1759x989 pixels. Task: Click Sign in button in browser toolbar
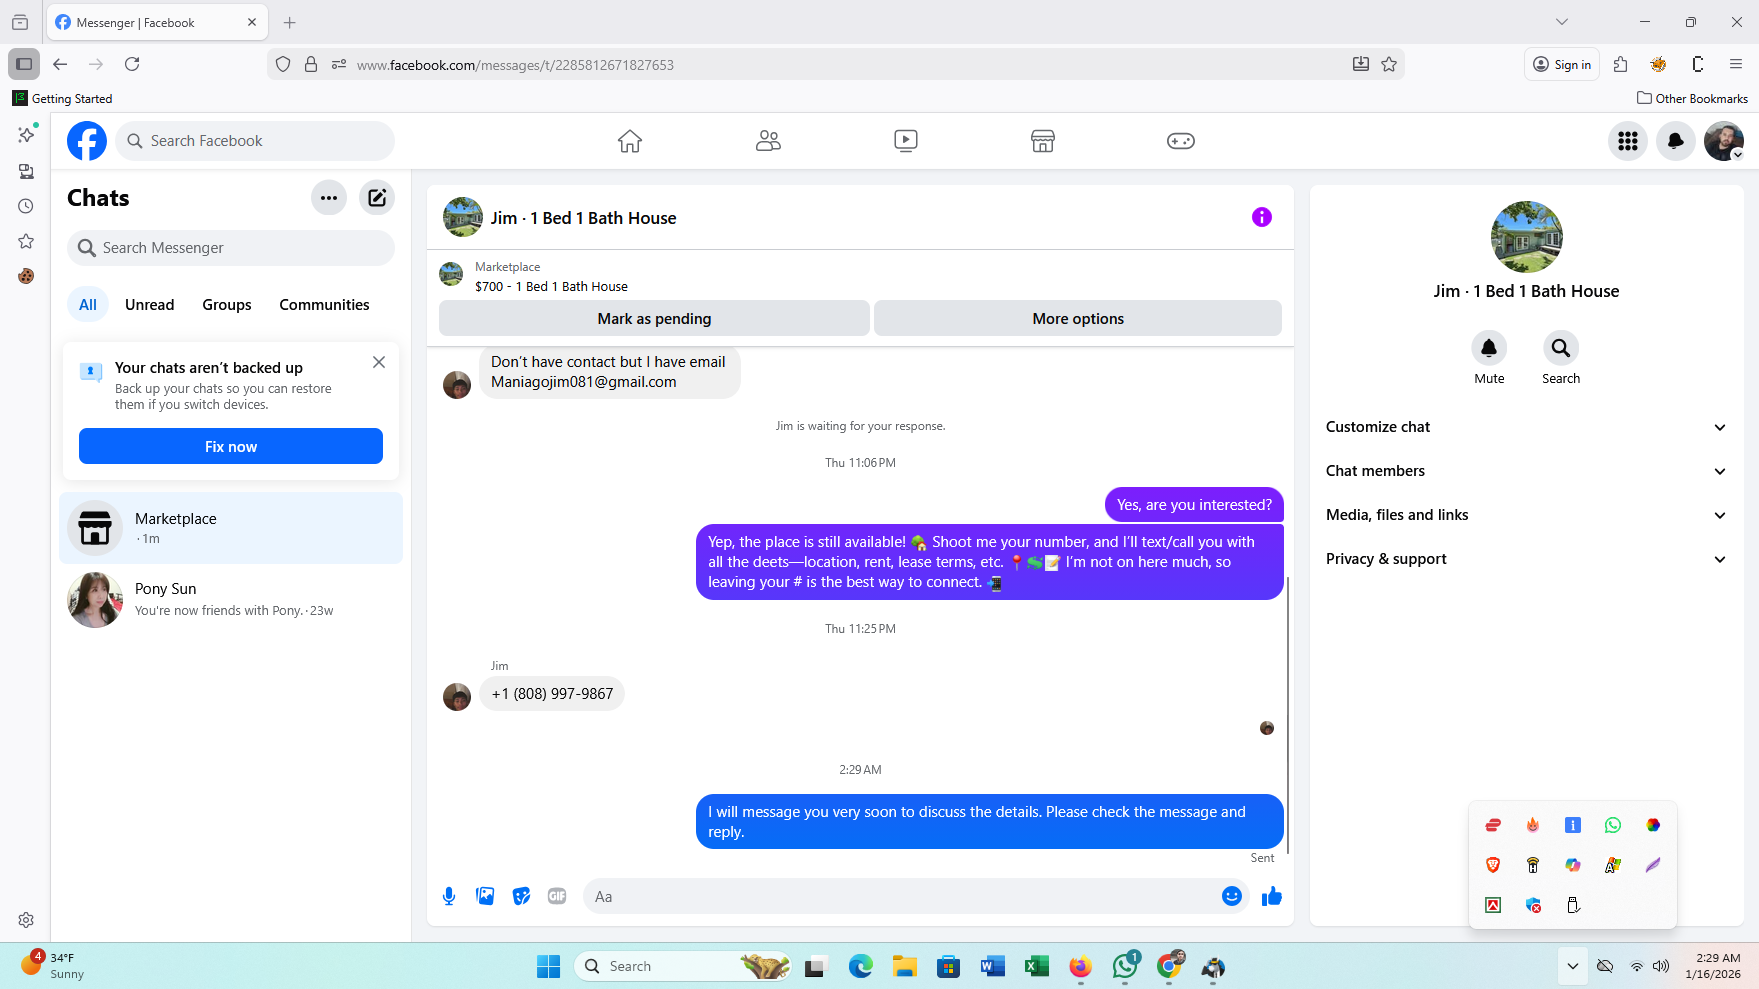[1562, 64]
